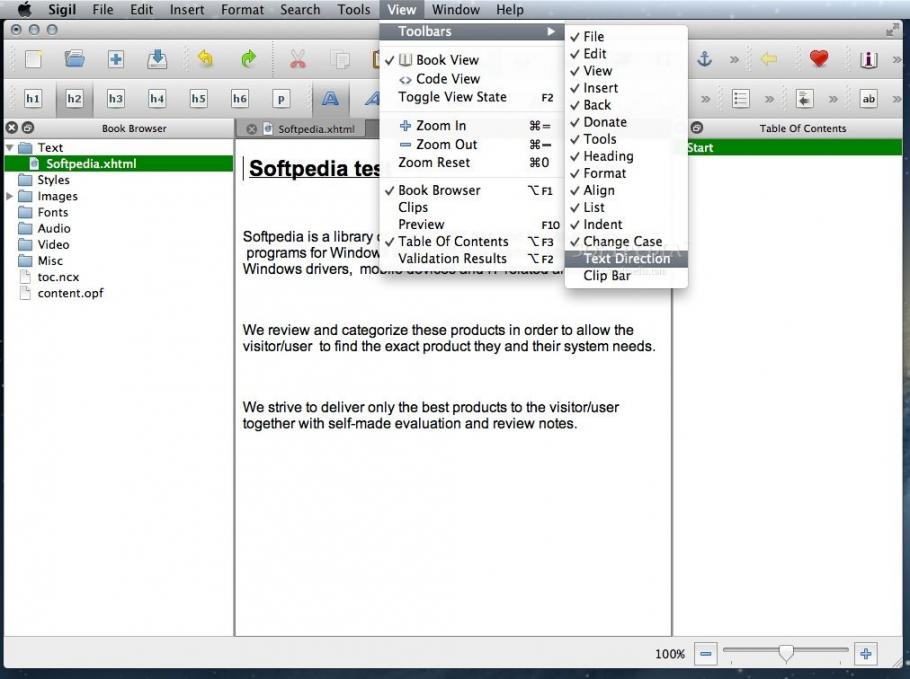Apply the h2 heading style

point(74,99)
